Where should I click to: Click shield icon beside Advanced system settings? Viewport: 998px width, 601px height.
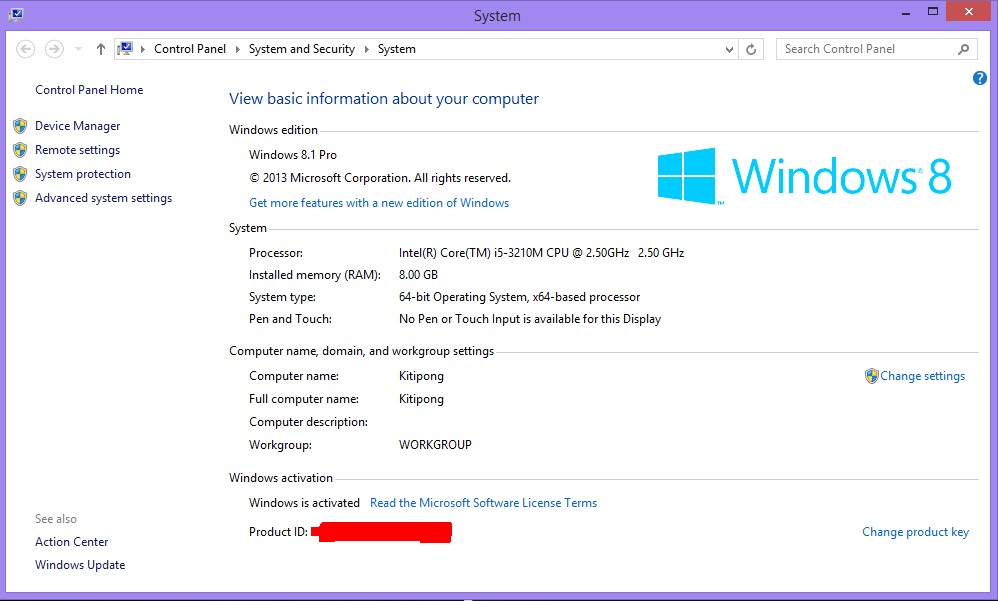click(x=20, y=198)
